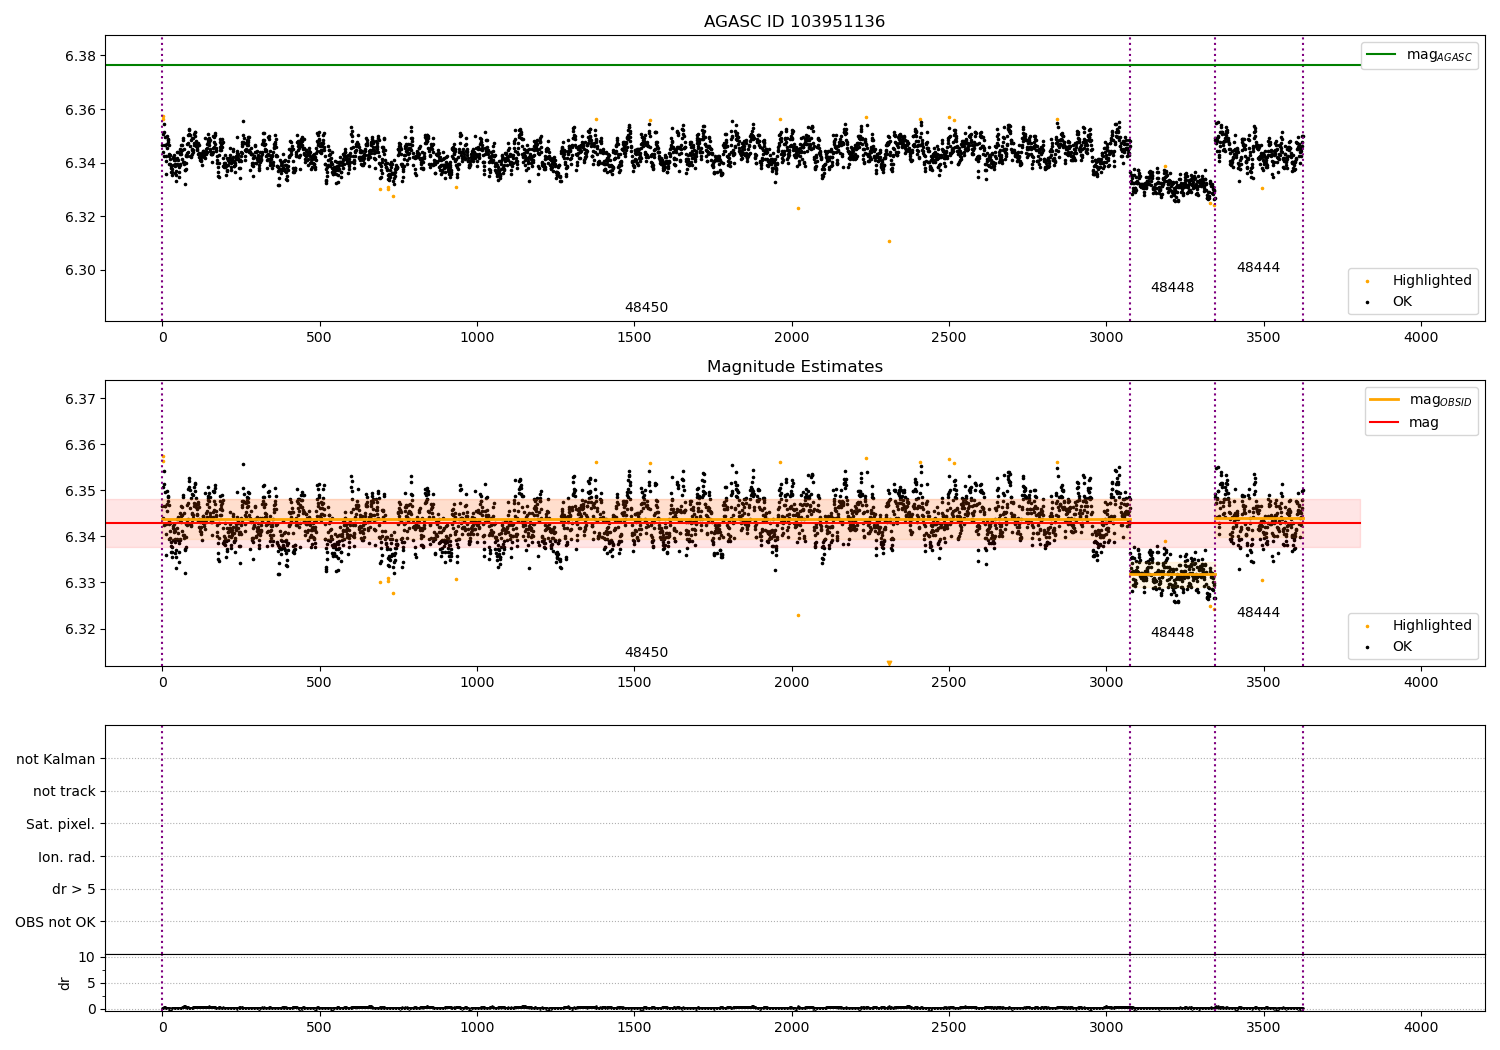Viewport: 1500px width, 1050px height.
Task: Click the 'dr > 5' flag row label
Action: pyautogui.click(x=74, y=889)
